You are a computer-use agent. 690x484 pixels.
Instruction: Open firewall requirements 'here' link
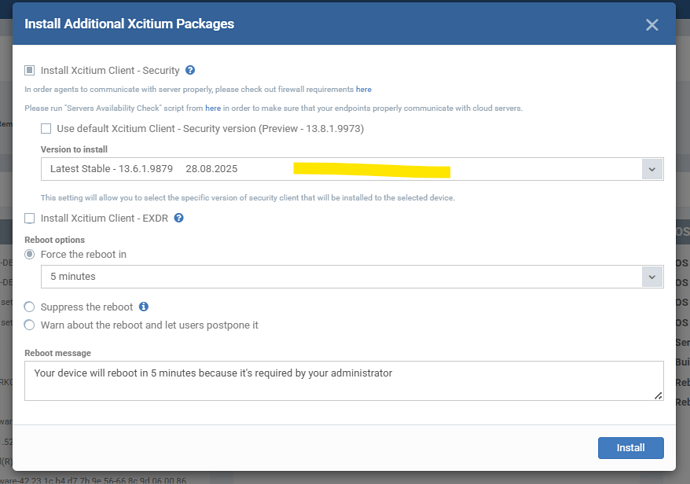(x=363, y=89)
